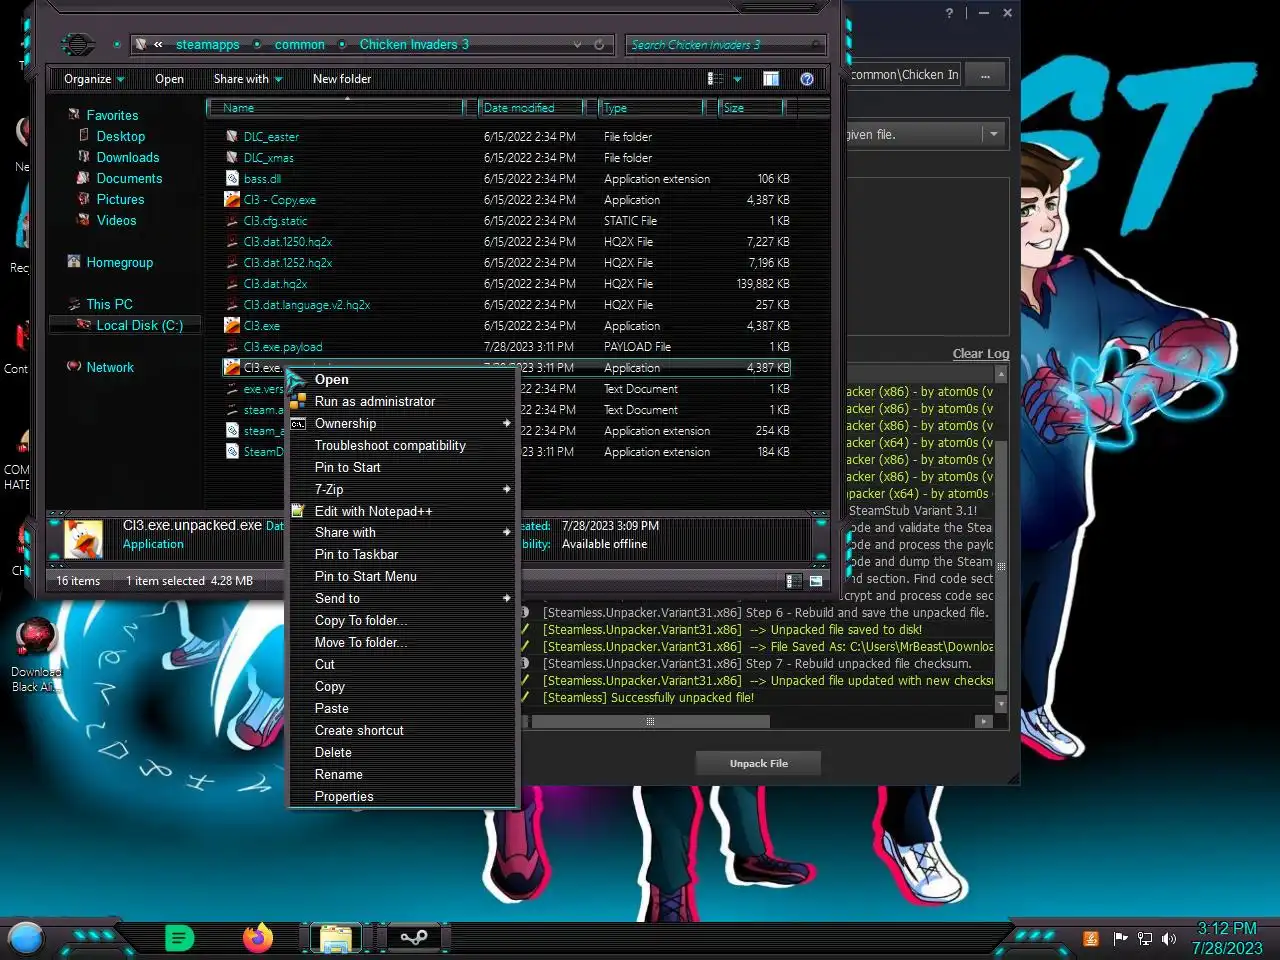Switch to Steamless app on taskbar
1280x960 pixels.
[414, 937]
